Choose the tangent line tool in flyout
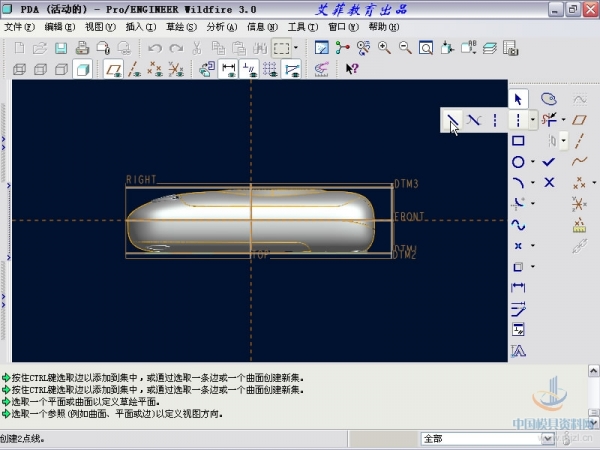The width and height of the screenshot is (600, 450). pos(474,120)
